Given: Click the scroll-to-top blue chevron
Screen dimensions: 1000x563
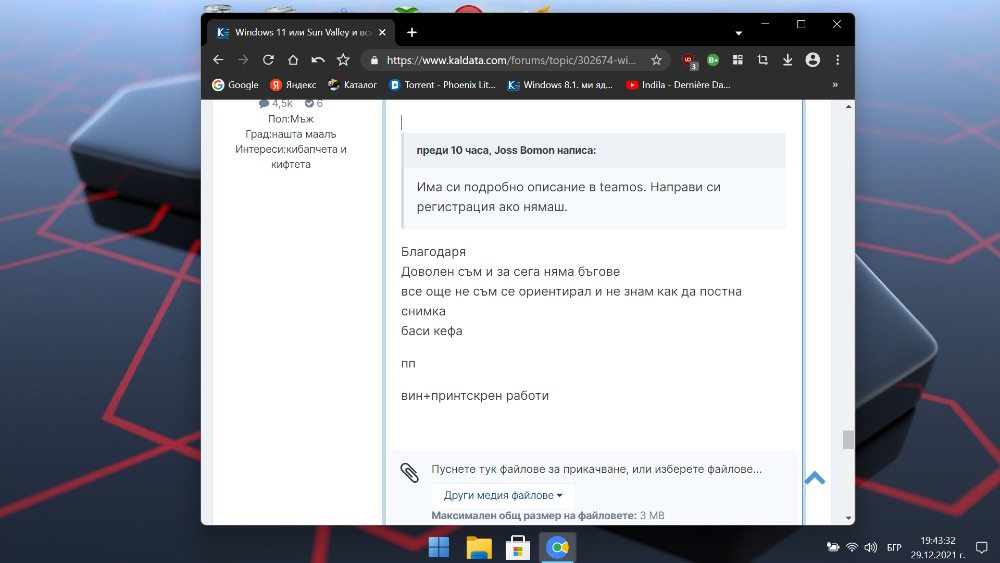Looking at the screenshot, I should pos(815,478).
